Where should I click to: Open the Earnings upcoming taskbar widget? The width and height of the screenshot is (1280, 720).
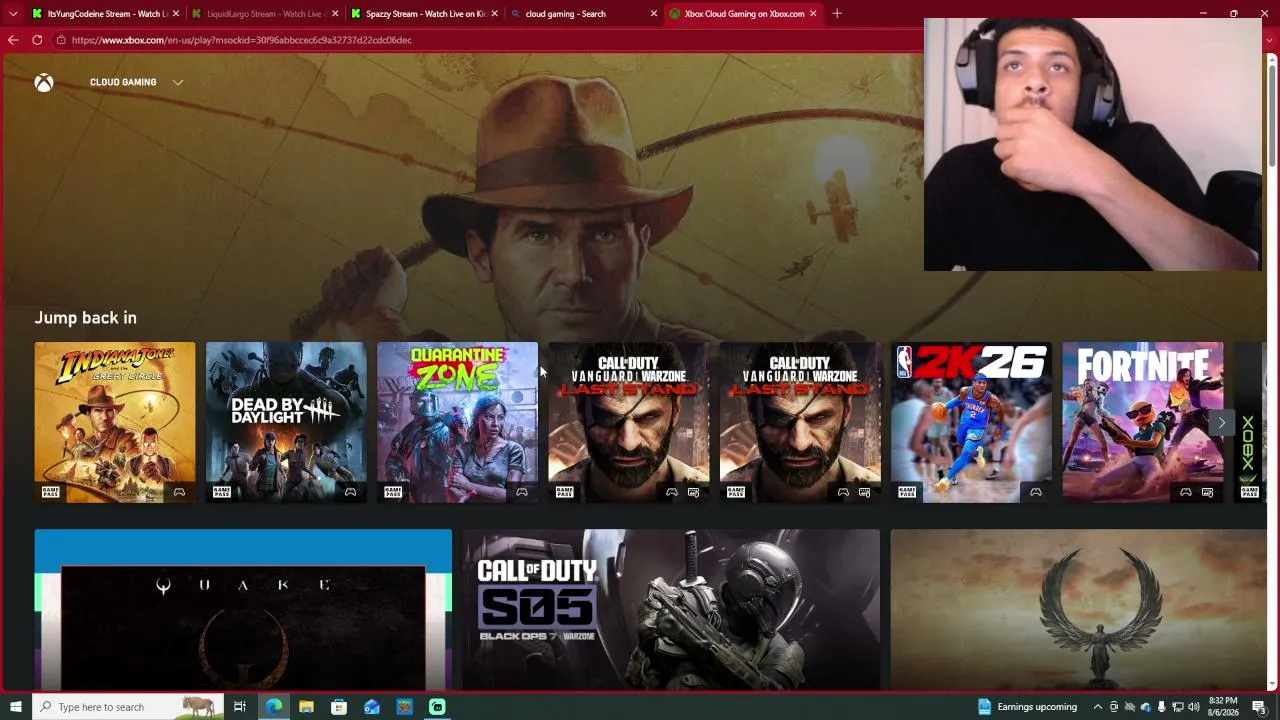tap(1028, 707)
